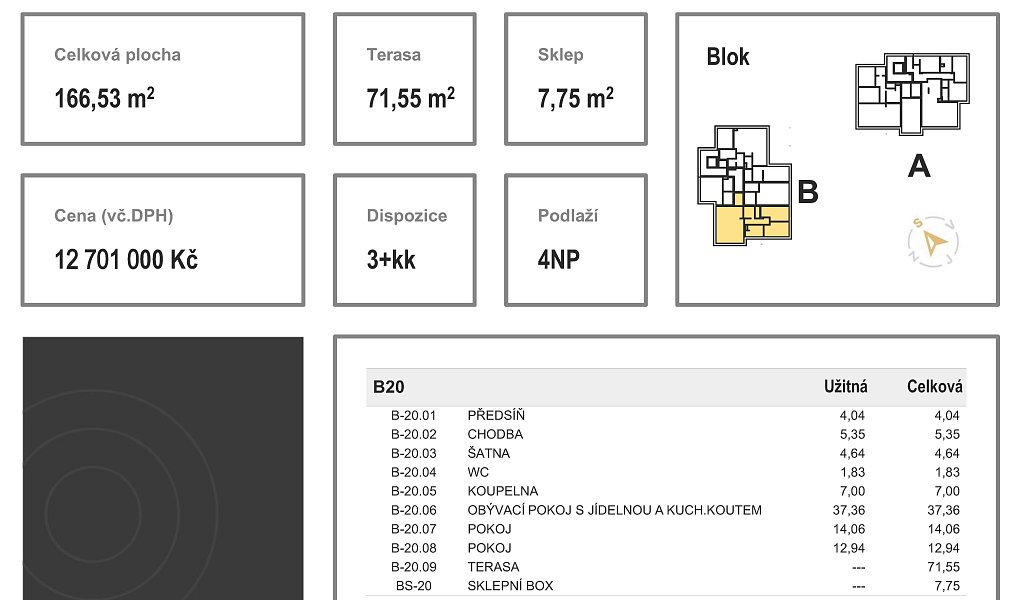
Task: Click the "PŘEDSÍŇ" room name
Action: 496,415
